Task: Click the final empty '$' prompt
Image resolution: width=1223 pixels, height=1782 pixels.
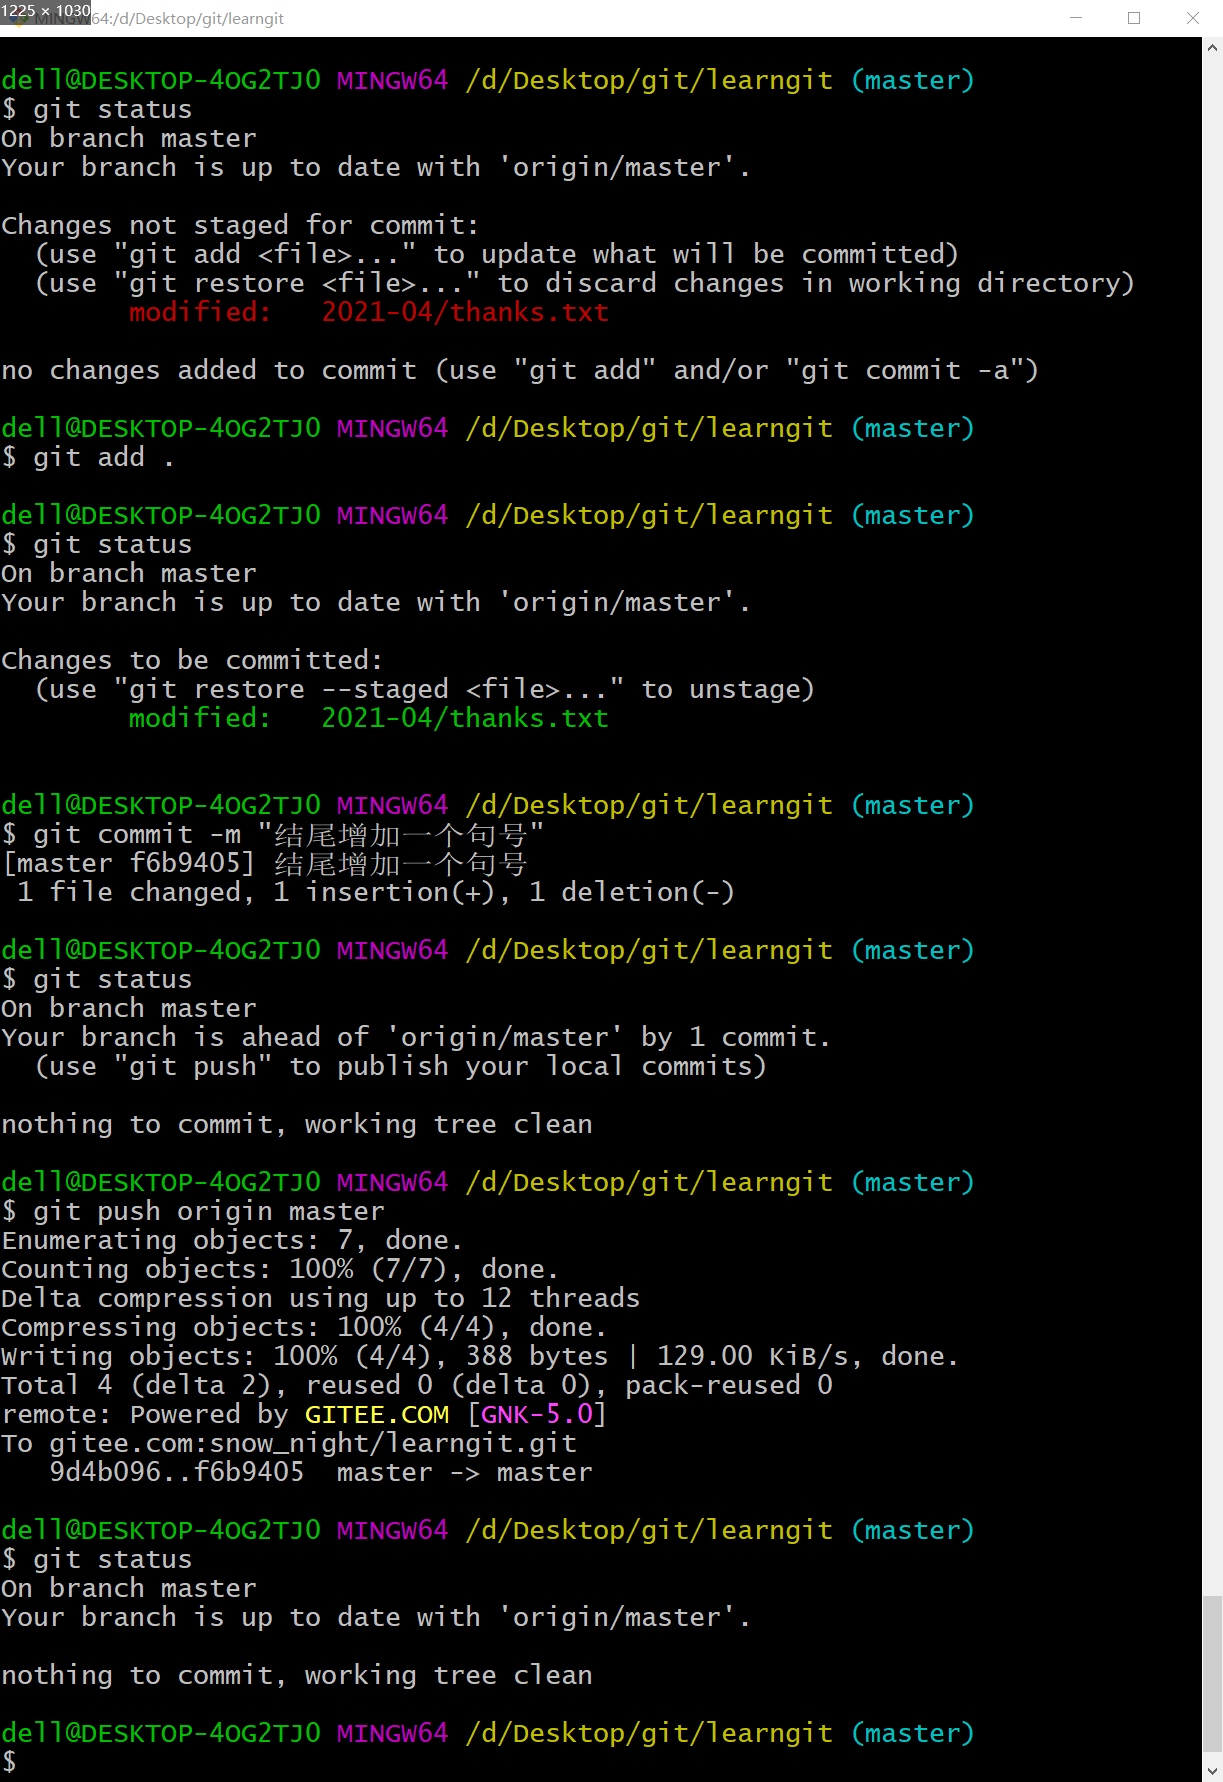Action: [x=9, y=1762]
